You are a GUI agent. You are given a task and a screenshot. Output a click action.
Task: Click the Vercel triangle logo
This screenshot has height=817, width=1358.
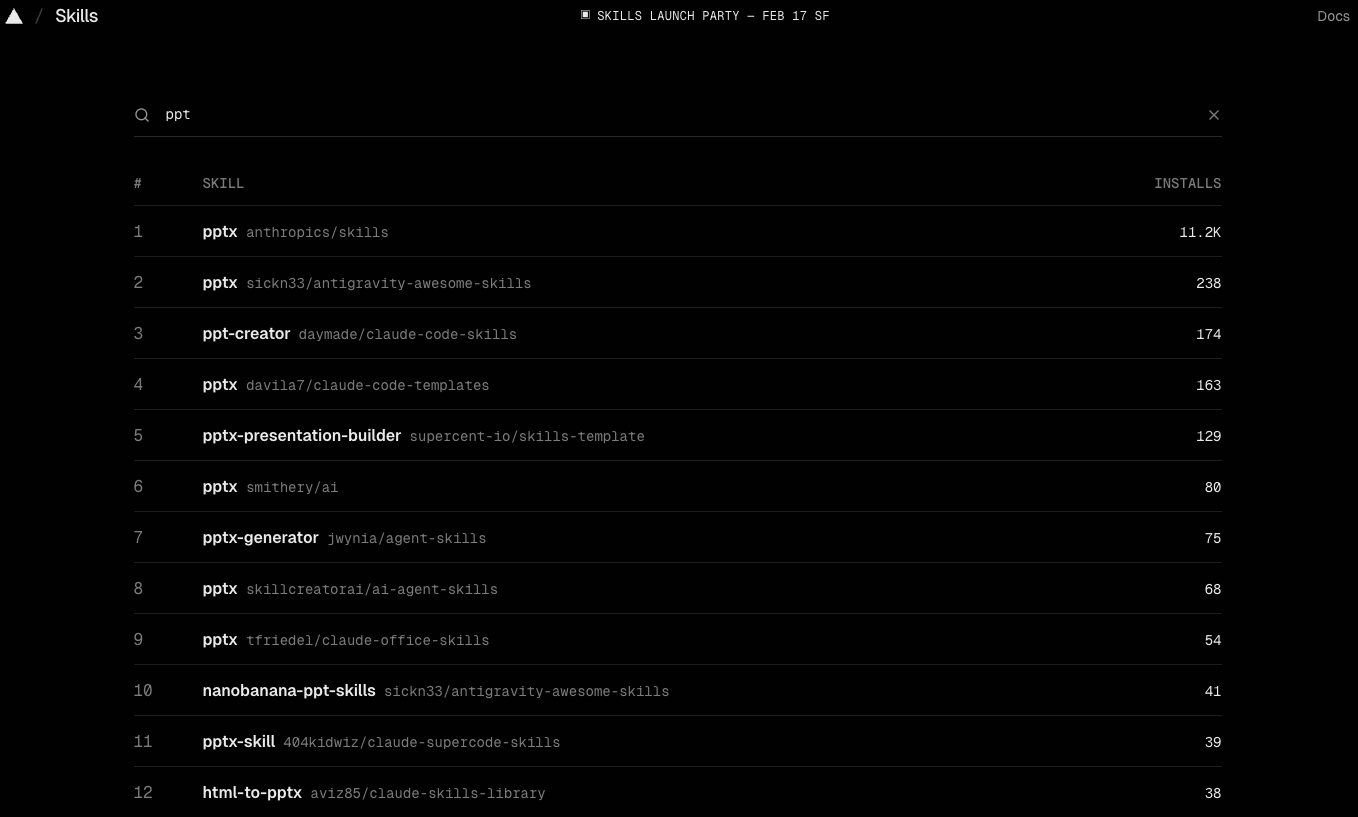click(14, 16)
